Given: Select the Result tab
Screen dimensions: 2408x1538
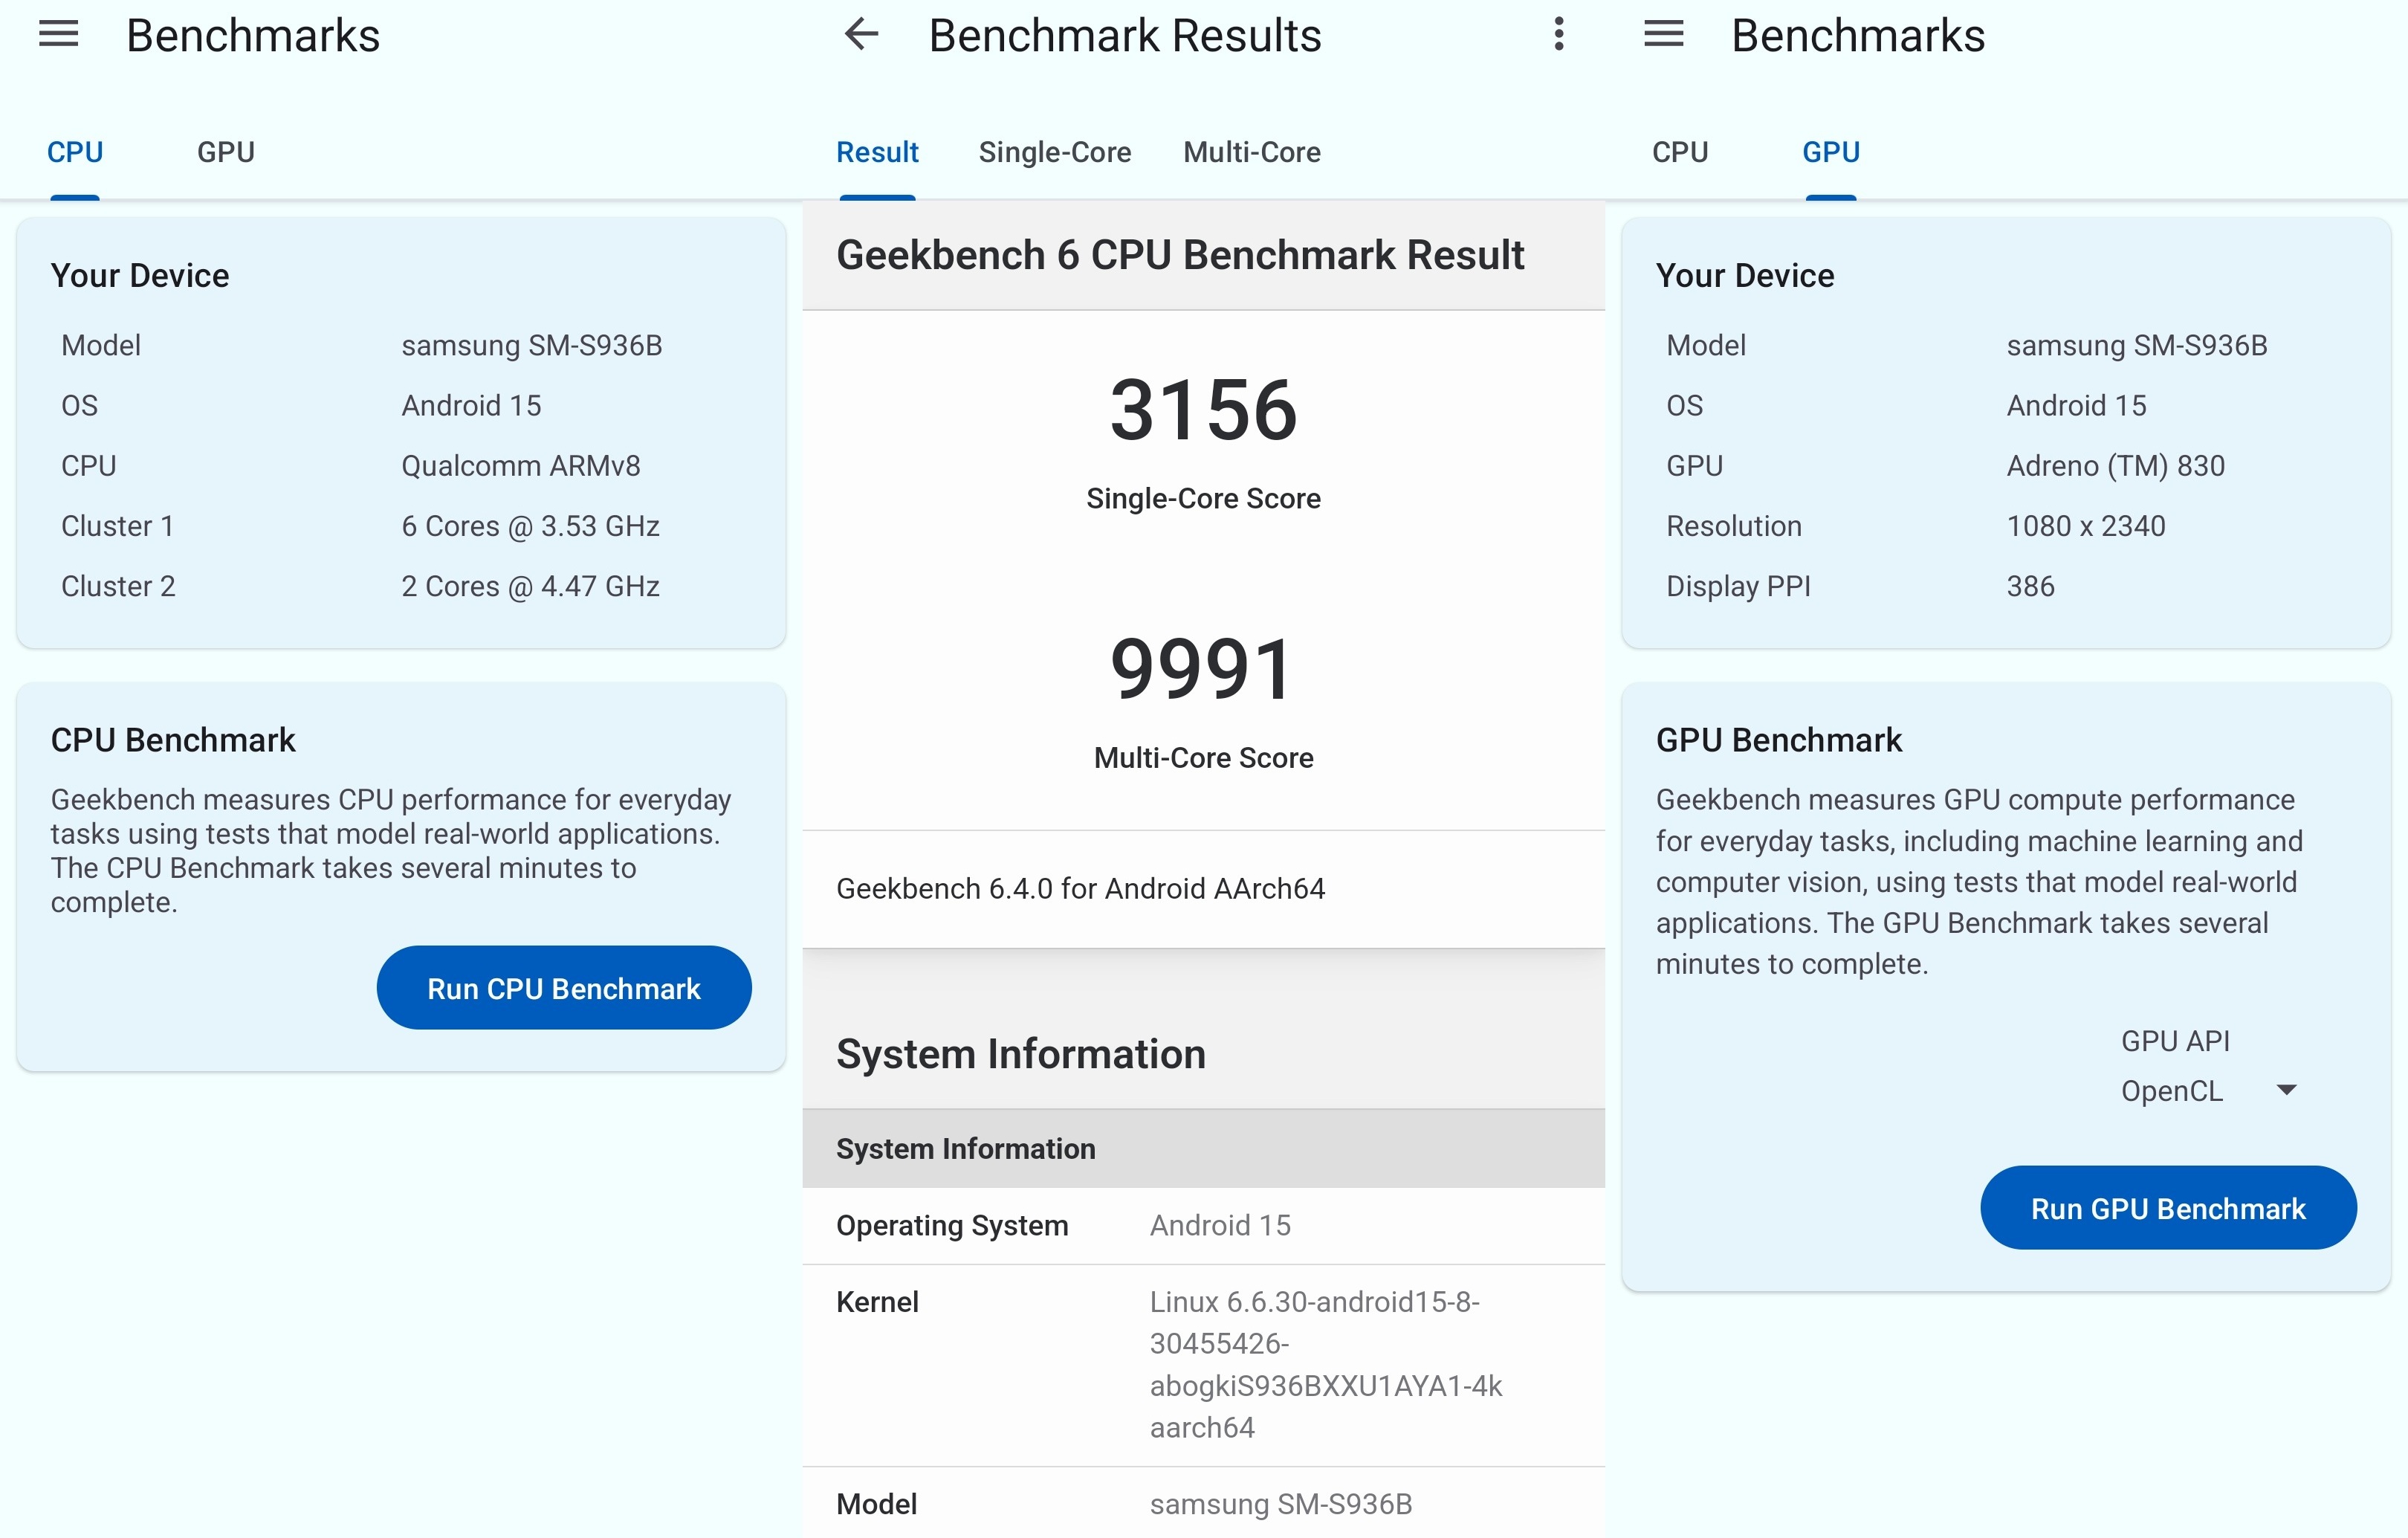Looking at the screenshot, I should pos(877,152).
